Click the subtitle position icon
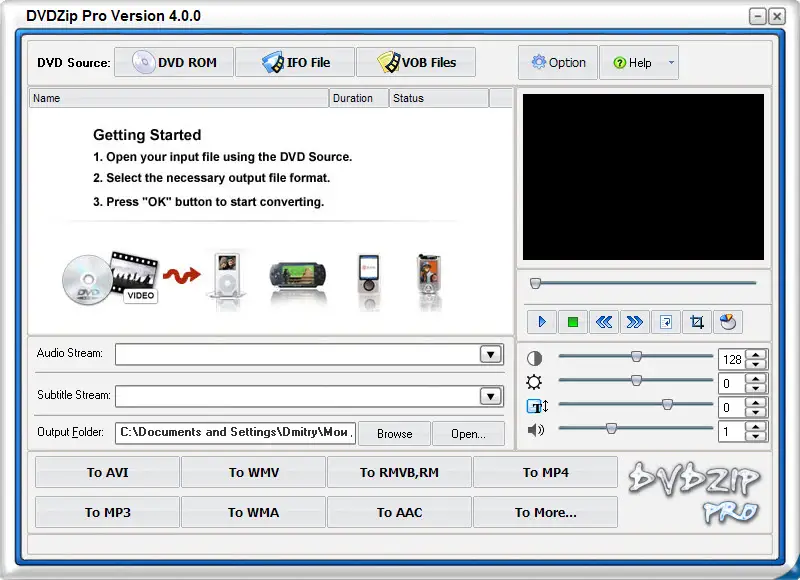The image size is (800, 580). (537, 407)
